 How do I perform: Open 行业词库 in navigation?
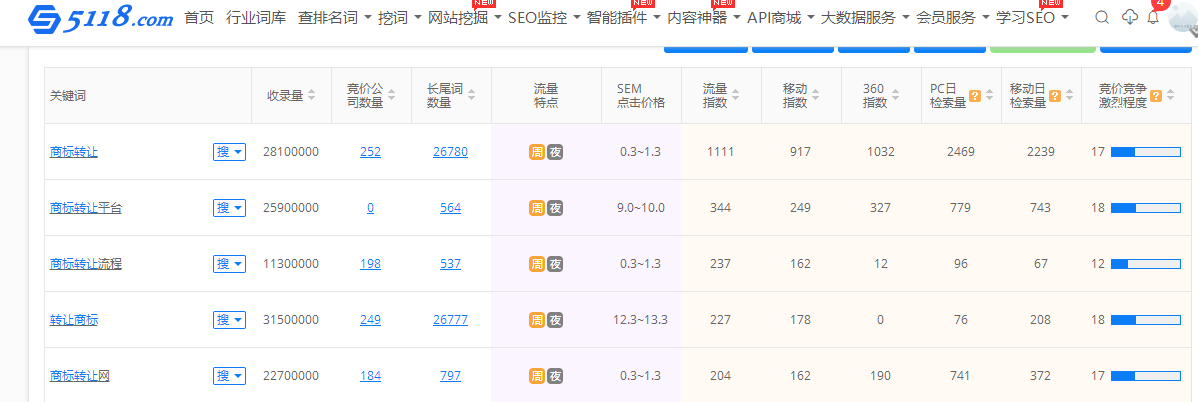(256, 18)
